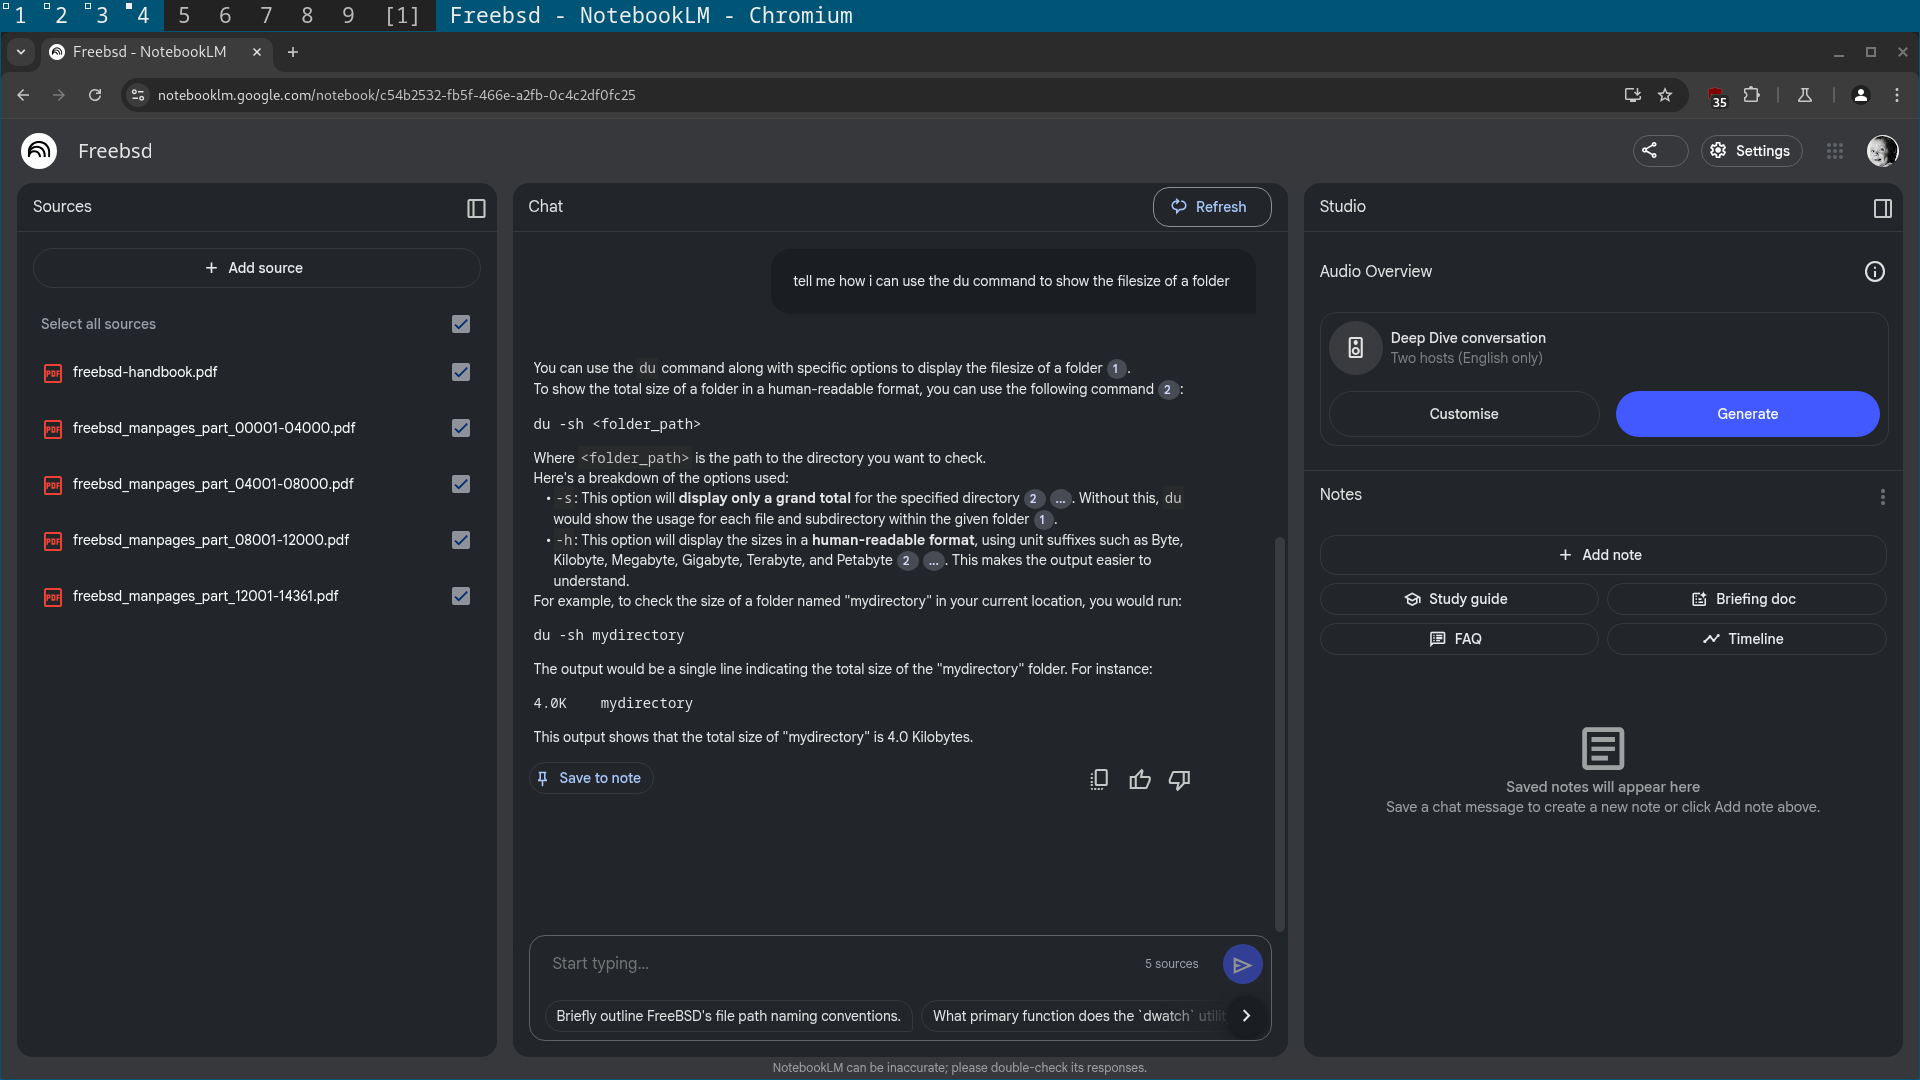Image resolution: width=1920 pixels, height=1080 pixels.
Task: Collapse the Sources panel
Action: click(476, 208)
